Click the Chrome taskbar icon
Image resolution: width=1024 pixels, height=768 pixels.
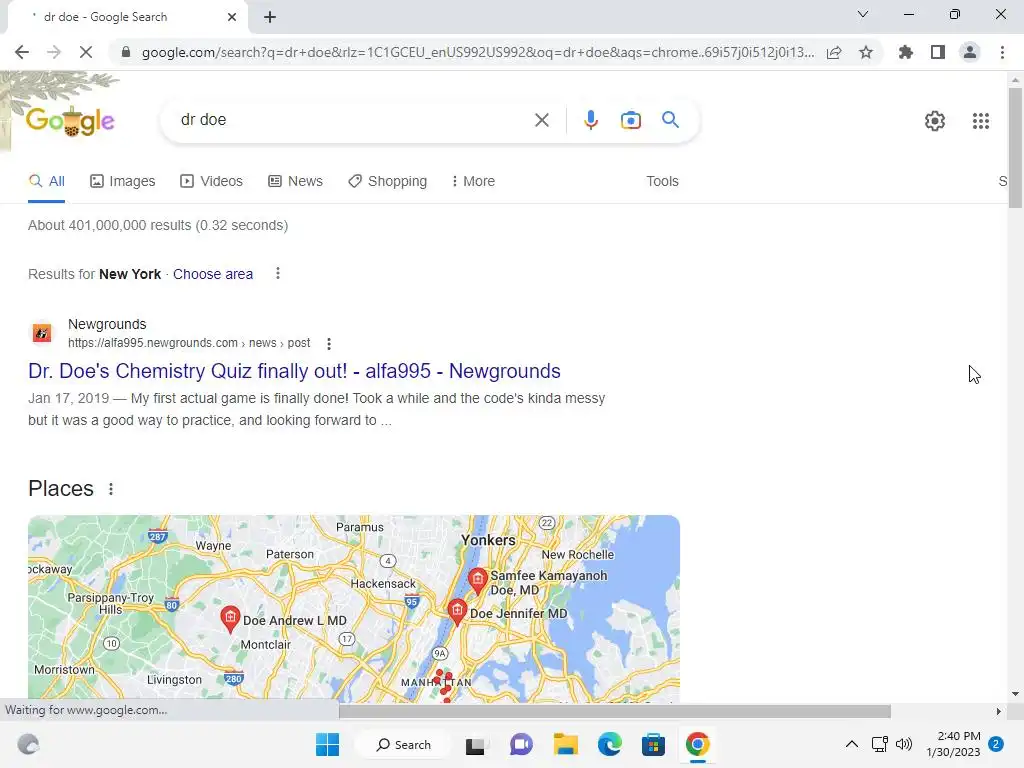[x=697, y=744]
